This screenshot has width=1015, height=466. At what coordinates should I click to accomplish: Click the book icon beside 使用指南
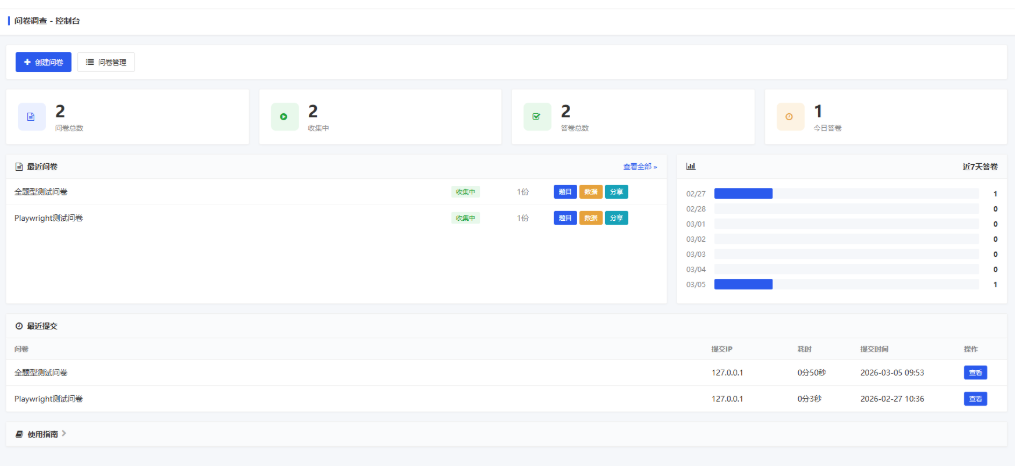coord(19,434)
